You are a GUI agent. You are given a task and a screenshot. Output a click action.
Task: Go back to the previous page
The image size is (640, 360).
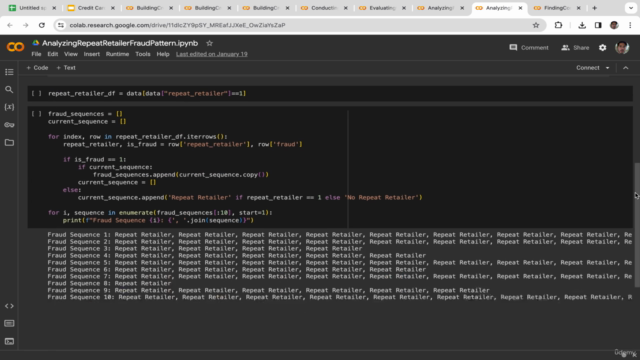pyautogui.click(x=10, y=25)
